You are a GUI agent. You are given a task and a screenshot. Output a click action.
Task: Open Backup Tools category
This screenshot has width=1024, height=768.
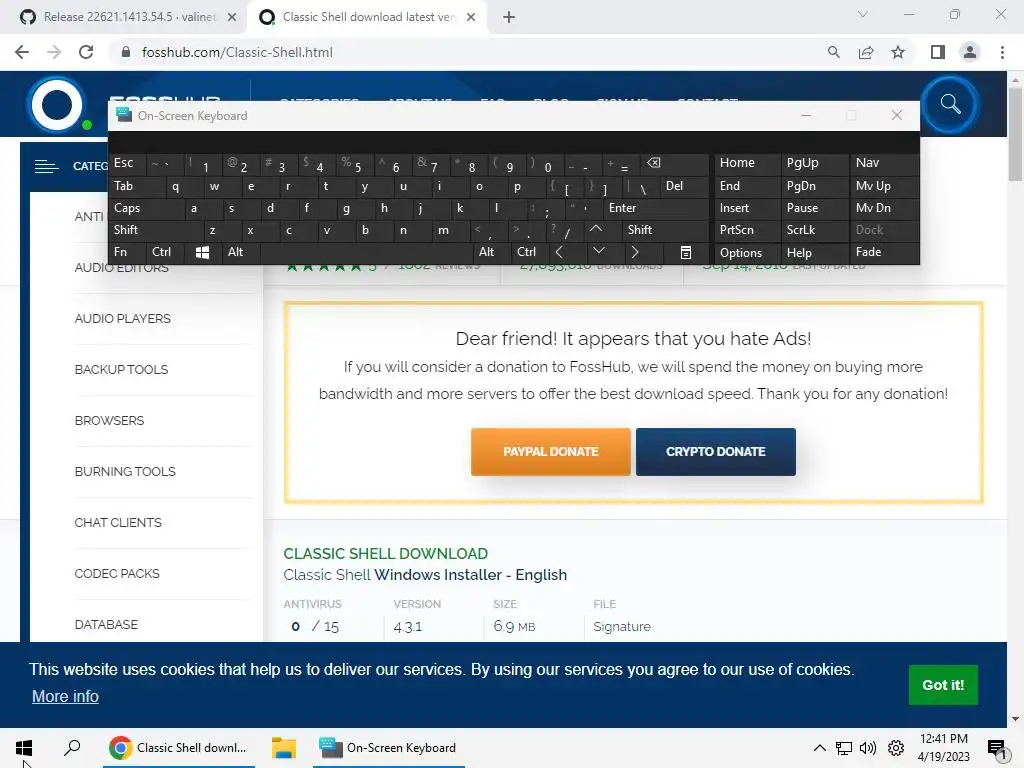[x=121, y=370]
